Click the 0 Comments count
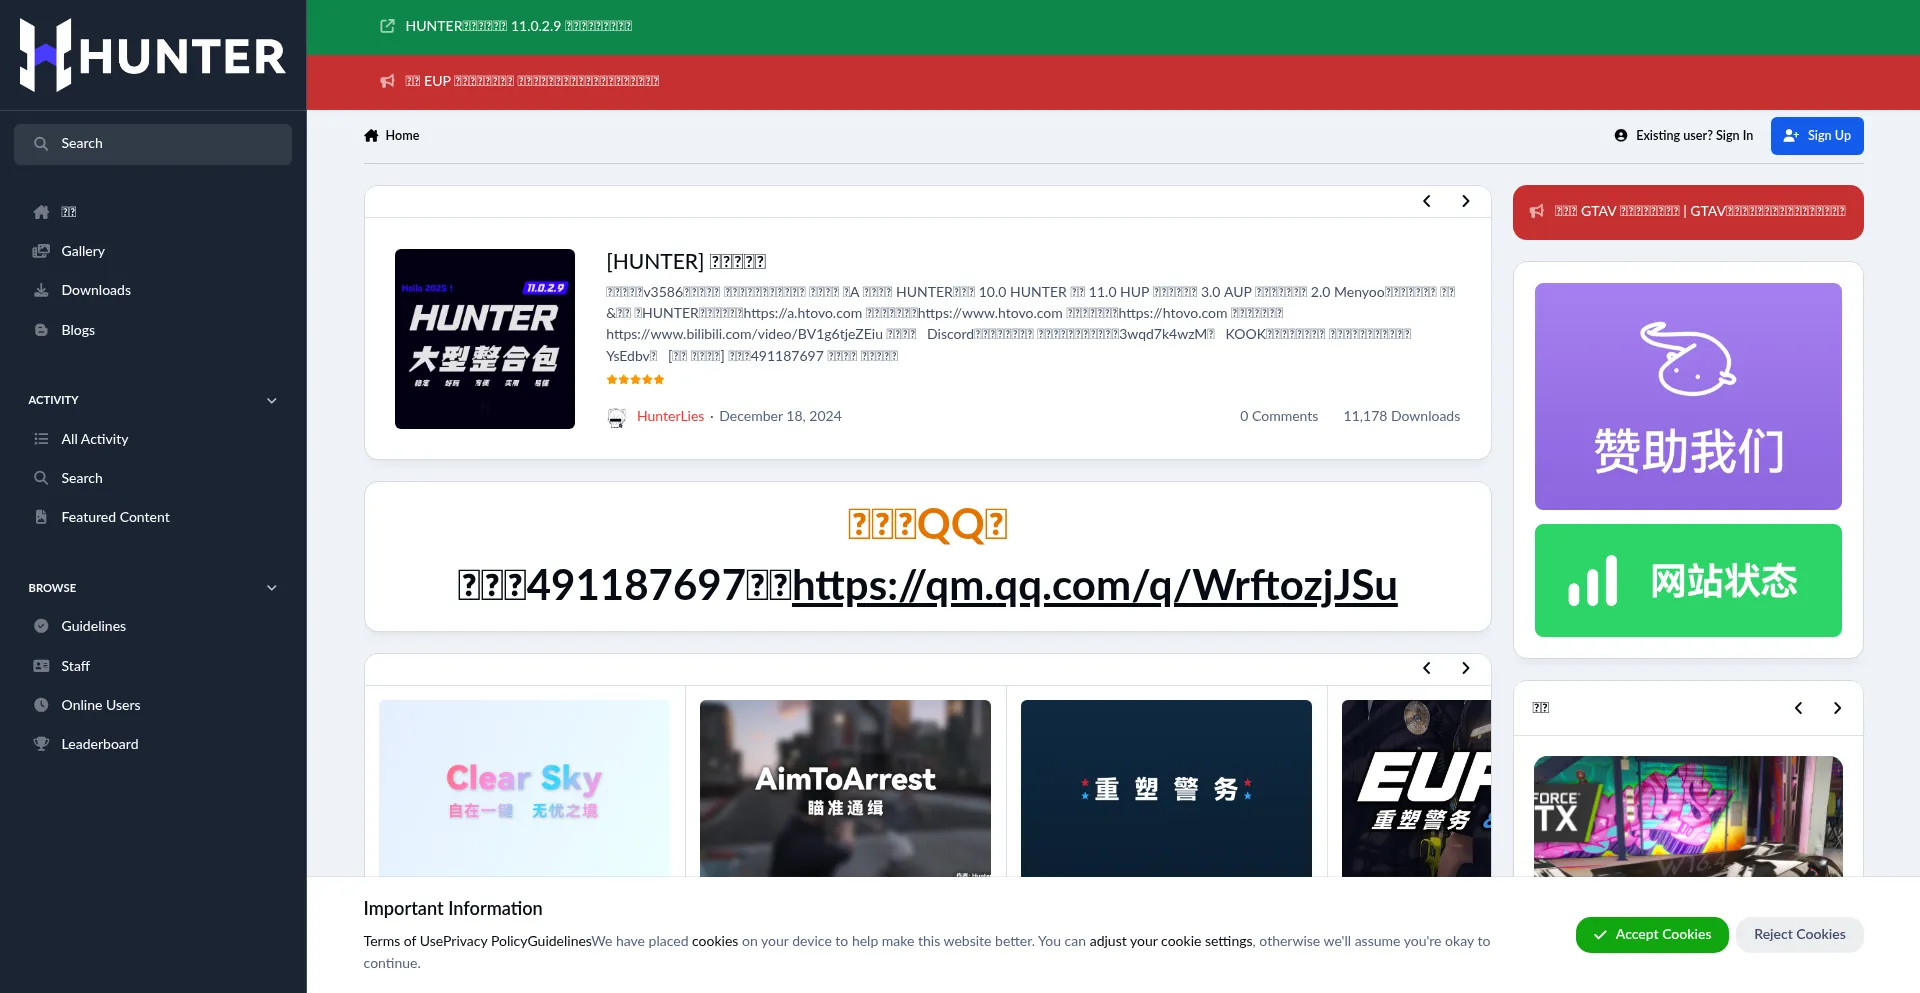 tap(1279, 417)
